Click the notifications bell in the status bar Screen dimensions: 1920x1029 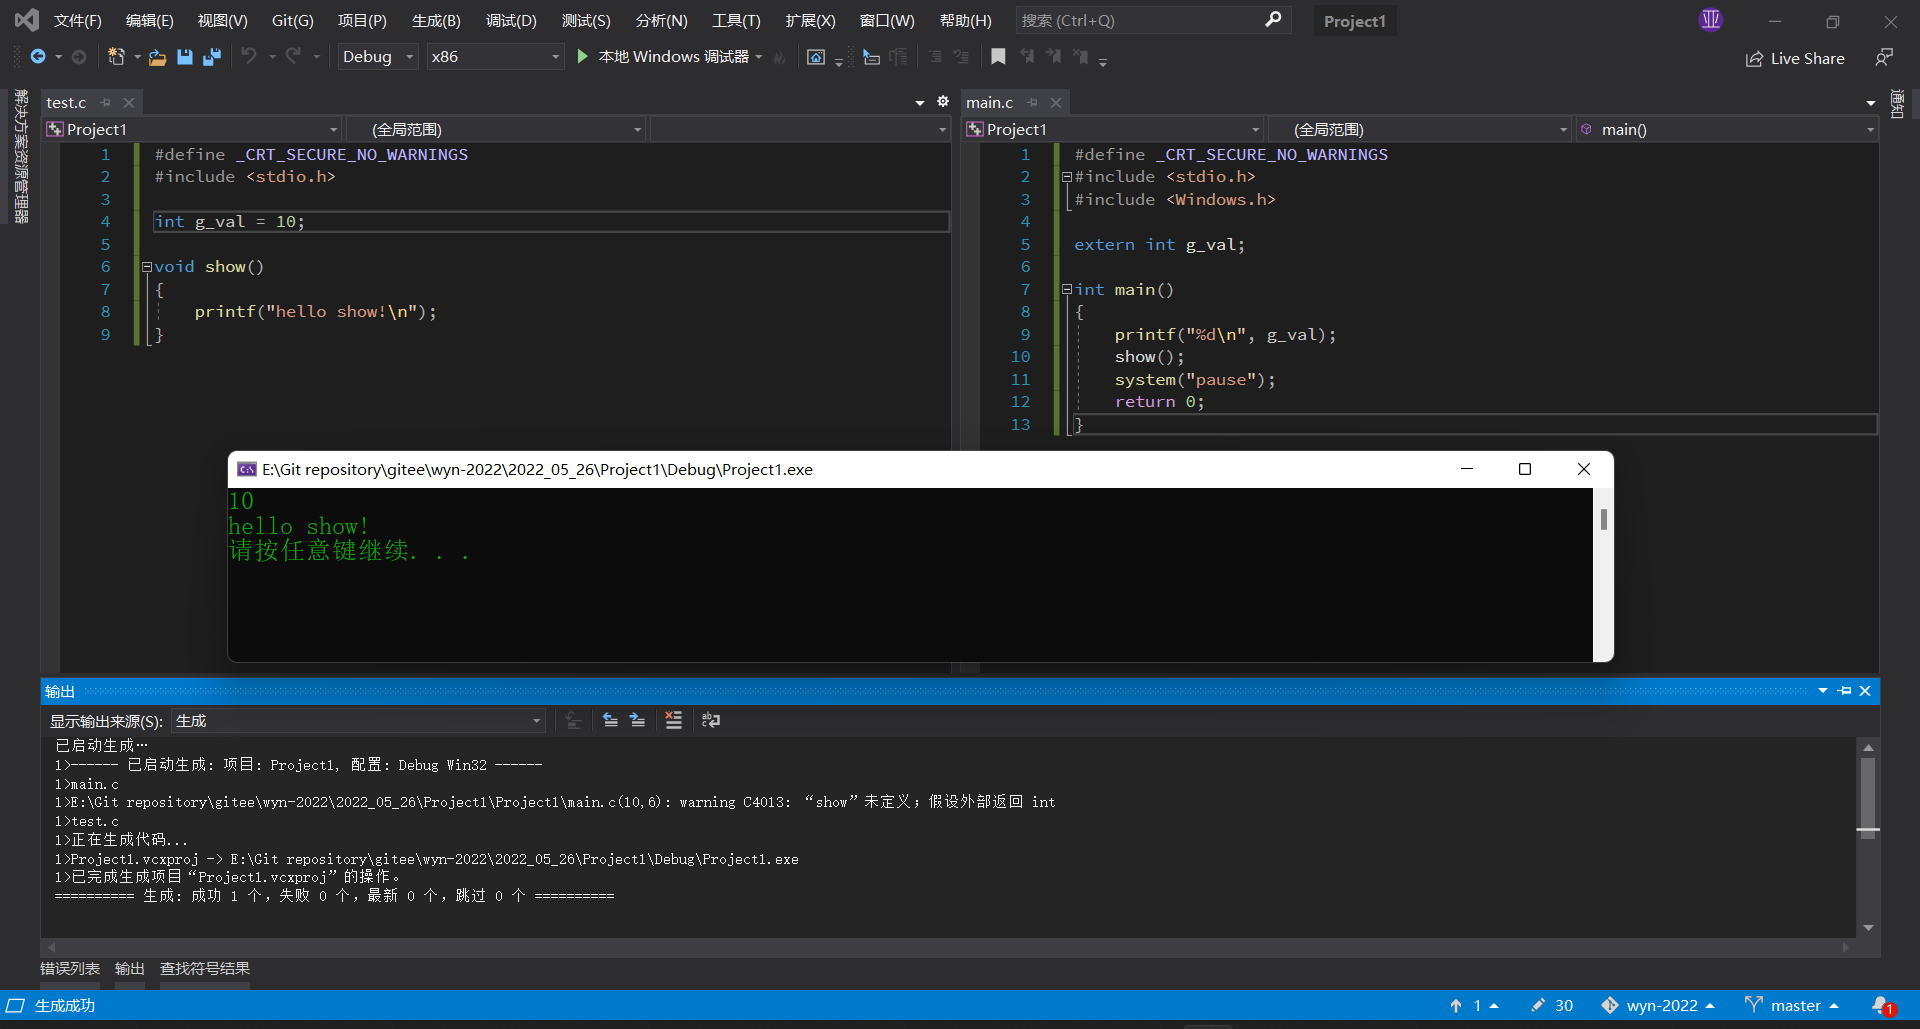[x=1879, y=1005]
